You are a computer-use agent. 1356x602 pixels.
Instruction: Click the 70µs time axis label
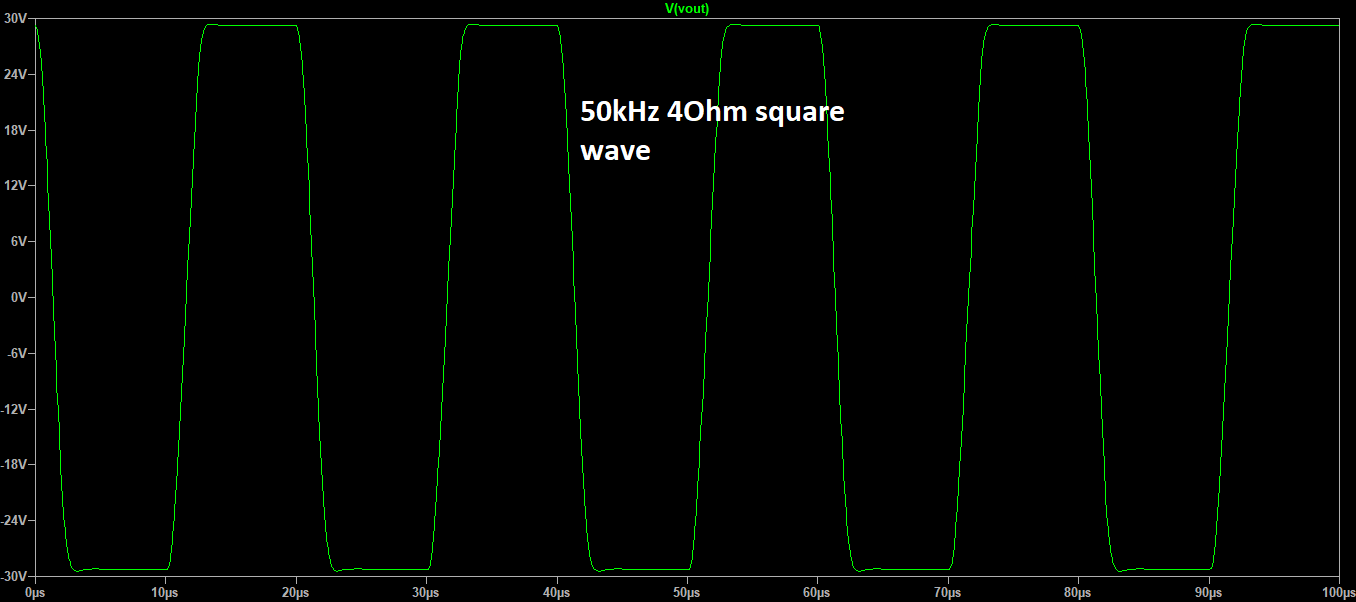[x=948, y=594]
